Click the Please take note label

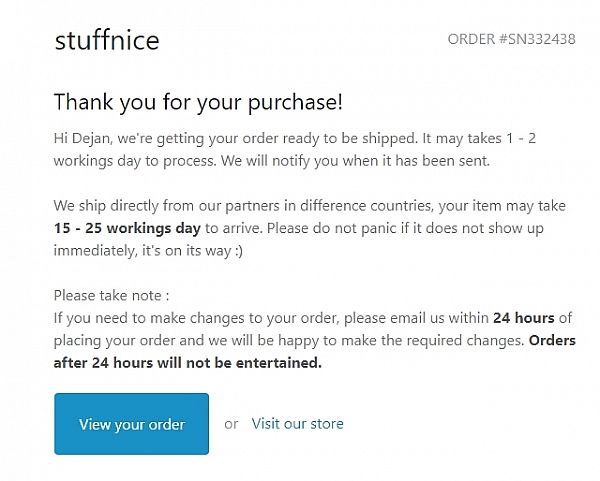[x=111, y=296]
